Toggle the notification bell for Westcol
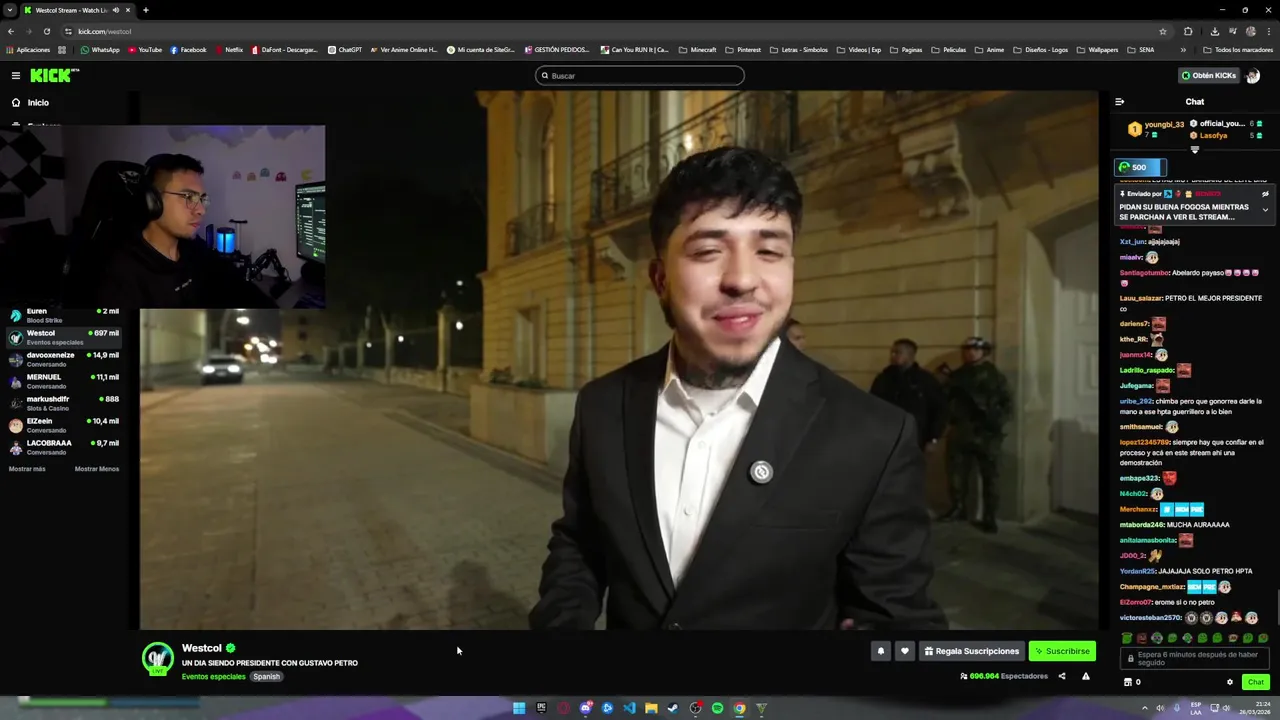Image resolution: width=1280 pixels, height=720 pixels. (x=881, y=651)
